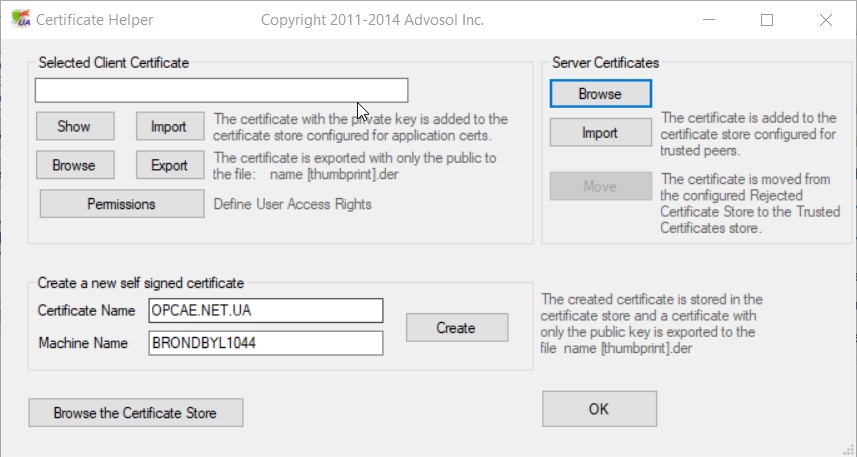Import a server certificate to trusted peers

tap(601, 132)
